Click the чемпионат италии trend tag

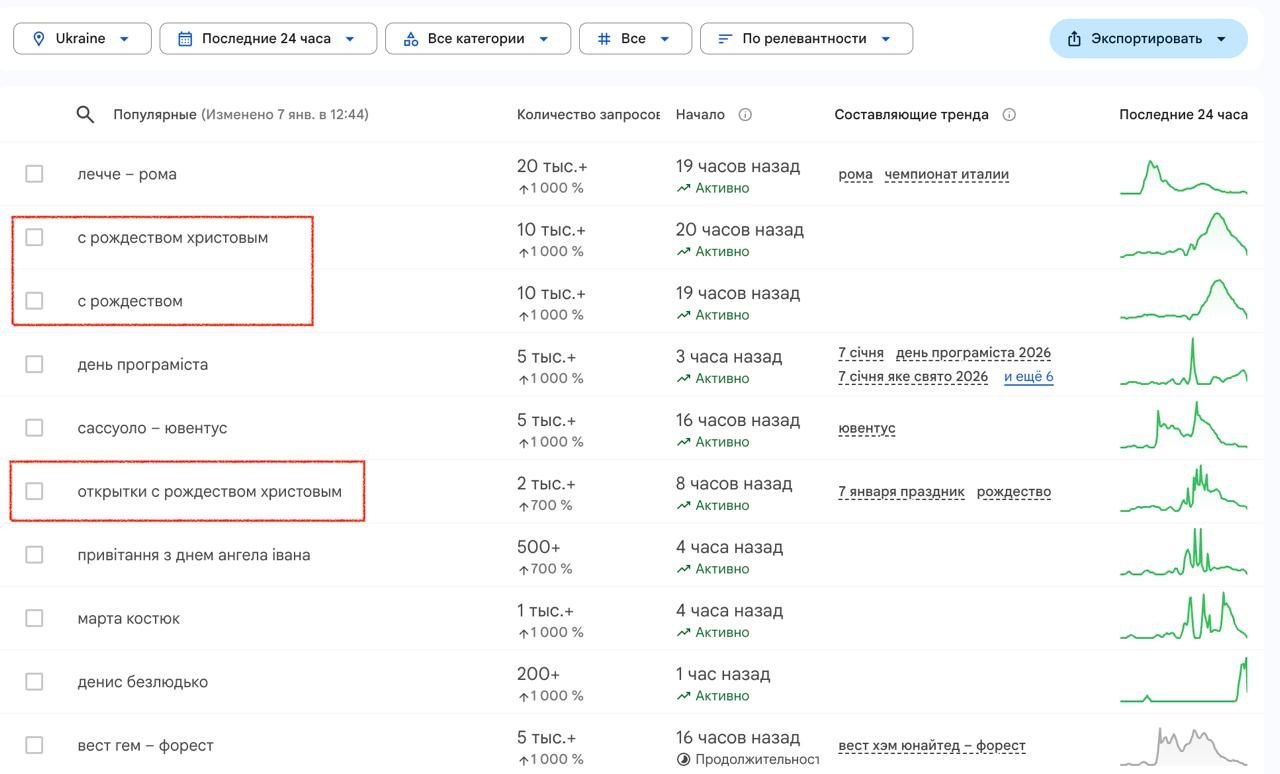click(x=946, y=174)
